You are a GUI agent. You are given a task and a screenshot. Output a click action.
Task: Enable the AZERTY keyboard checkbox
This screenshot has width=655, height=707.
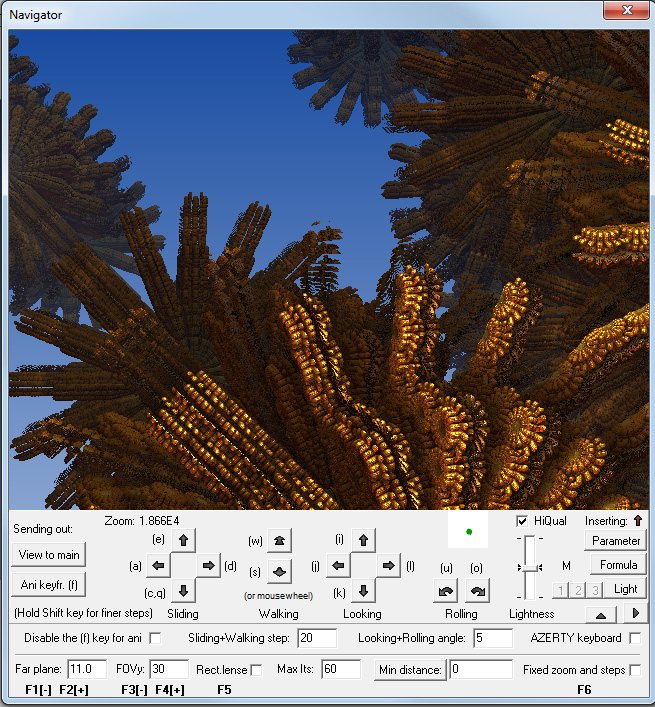coord(635,638)
